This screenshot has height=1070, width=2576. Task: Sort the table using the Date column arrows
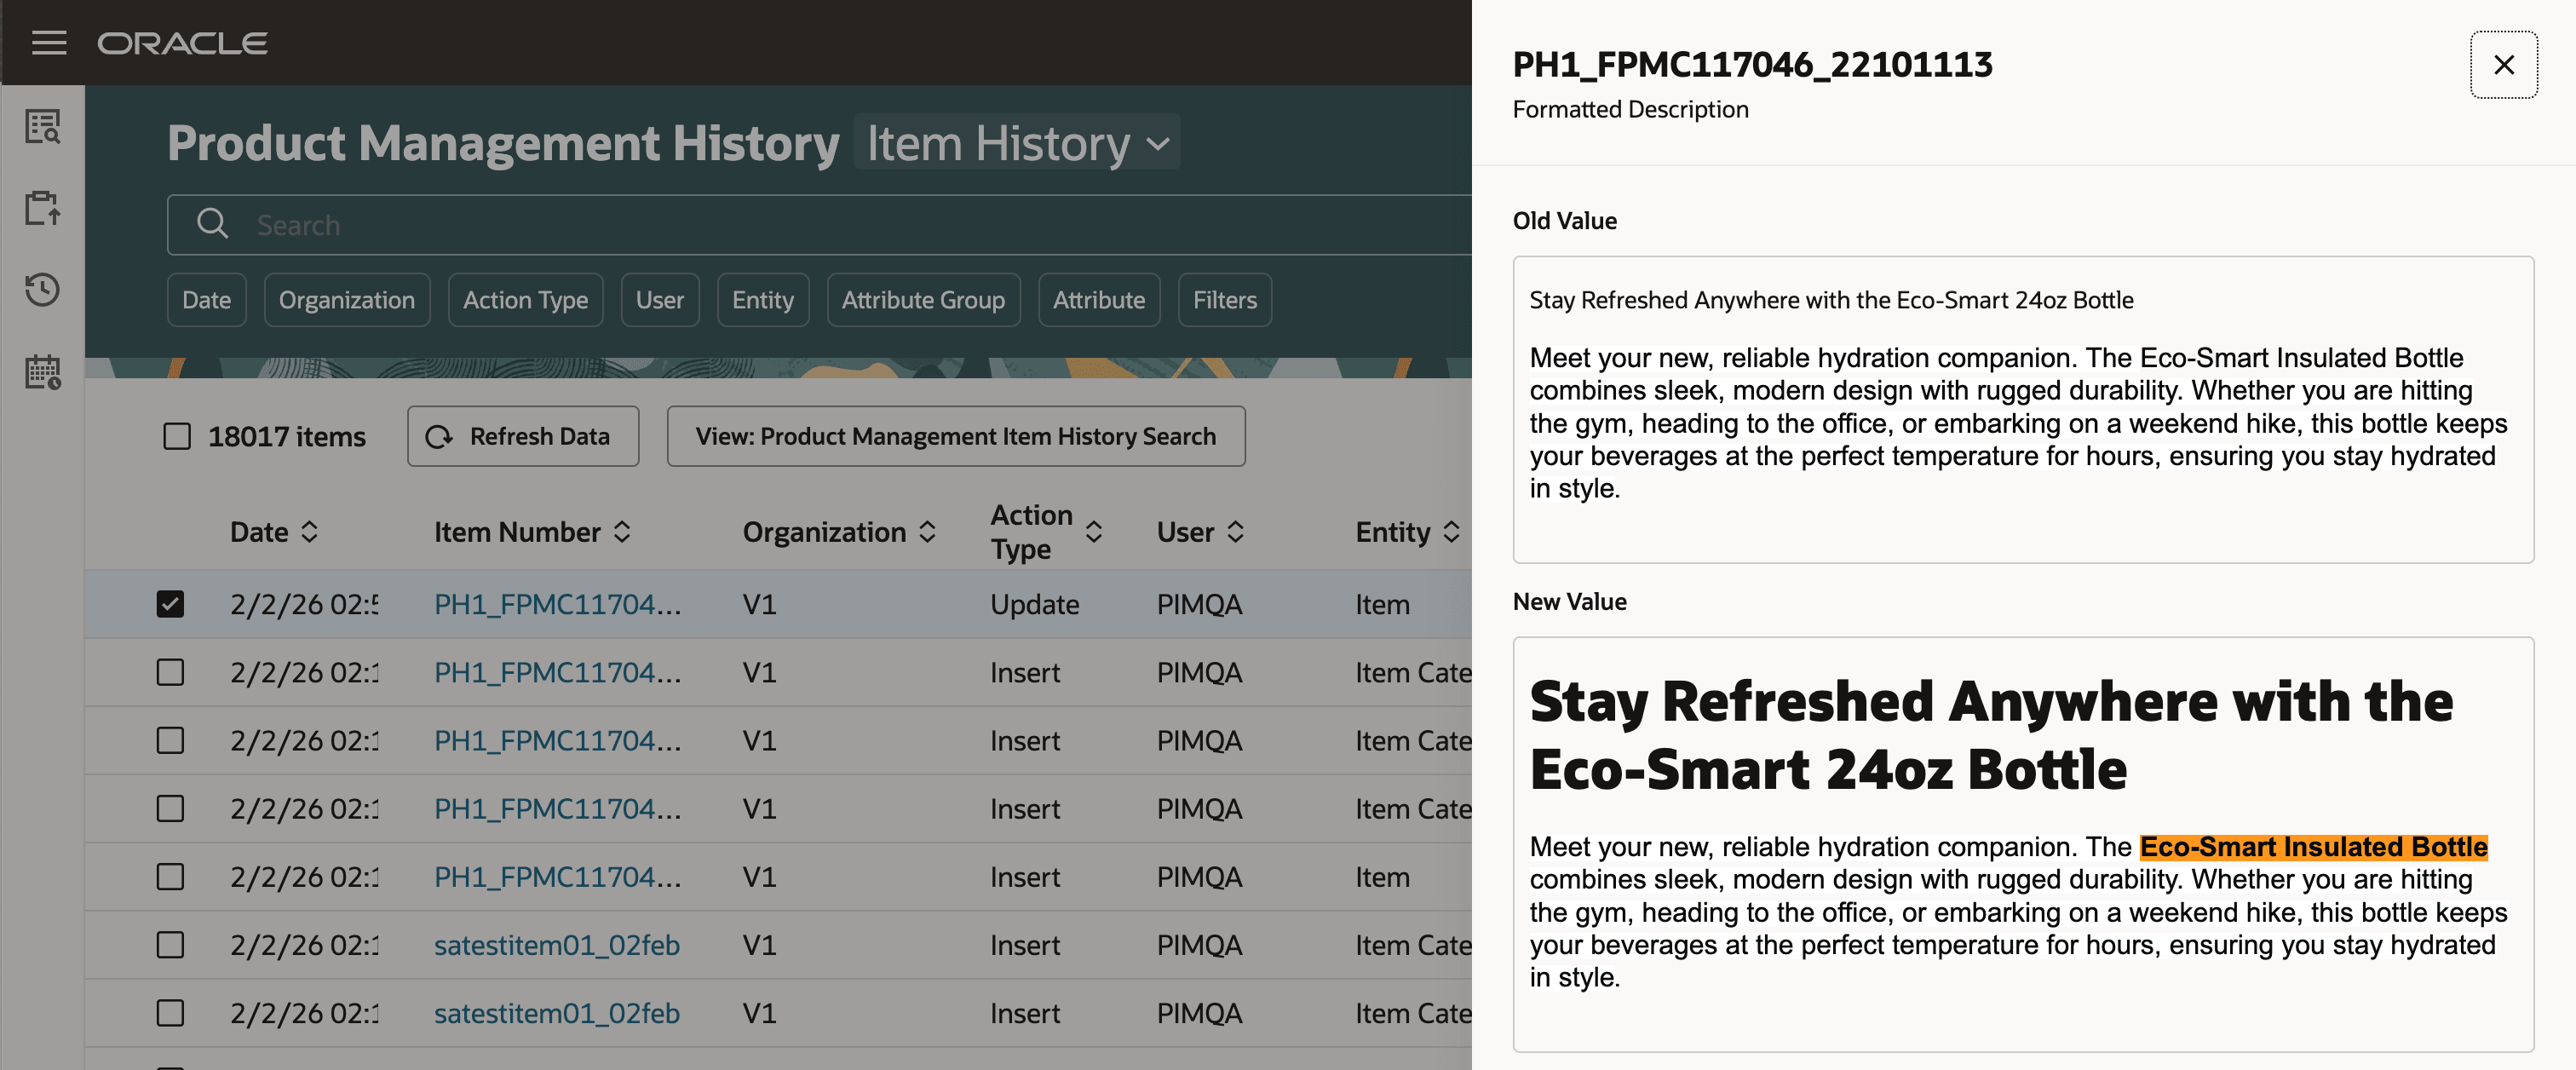311,531
